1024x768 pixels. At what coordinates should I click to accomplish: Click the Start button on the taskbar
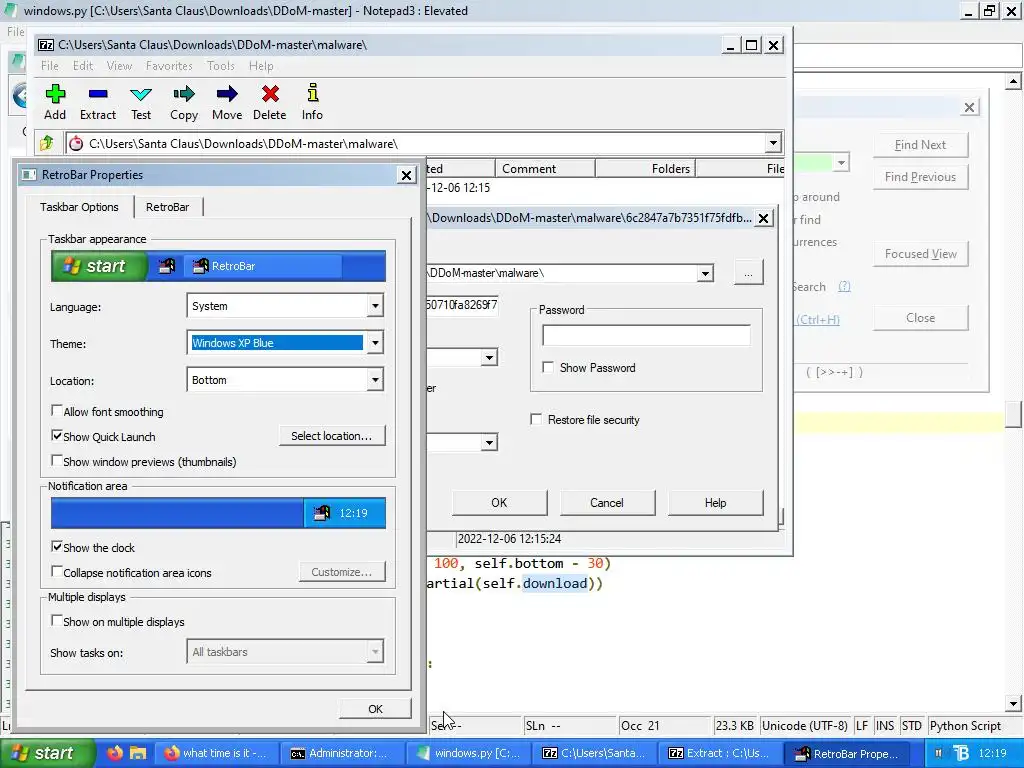tap(46, 753)
